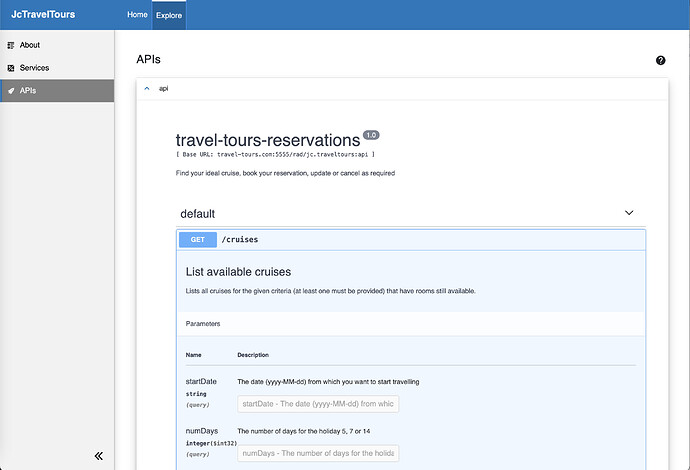Click the Parameters section header
This screenshot has width=690, height=470.
(203, 323)
